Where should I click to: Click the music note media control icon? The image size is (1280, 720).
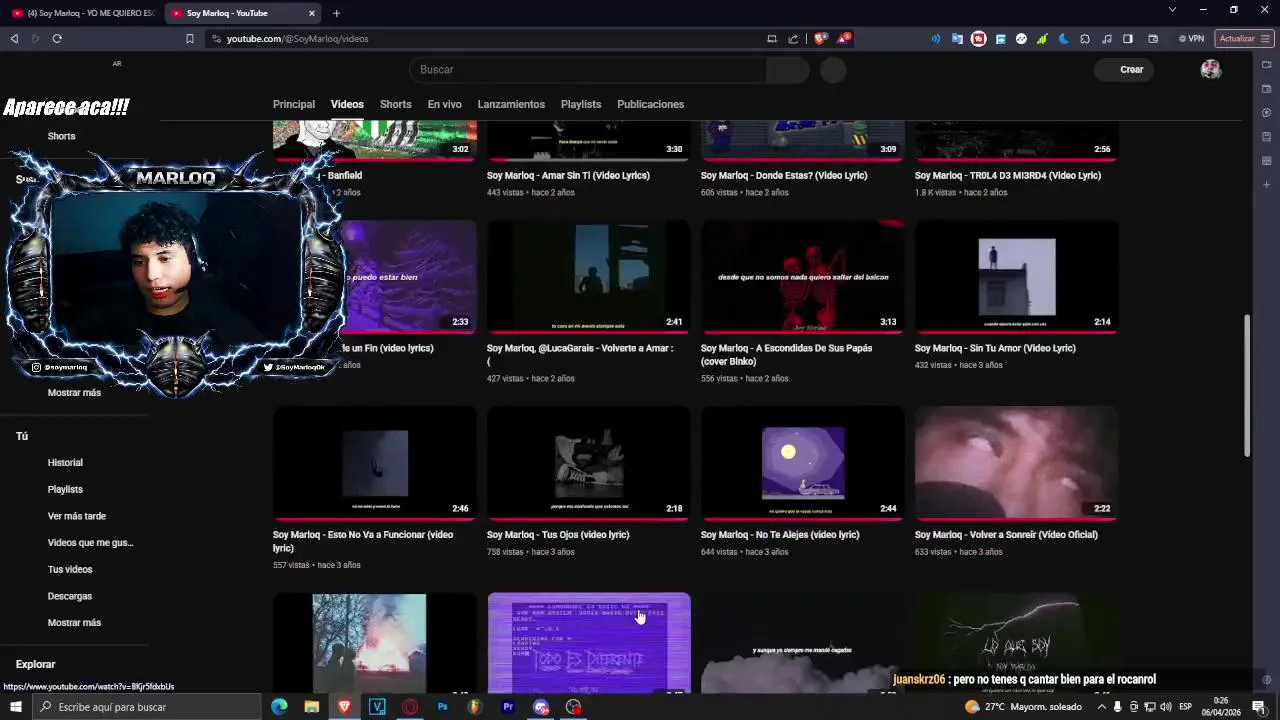[x=1106, y=39]
